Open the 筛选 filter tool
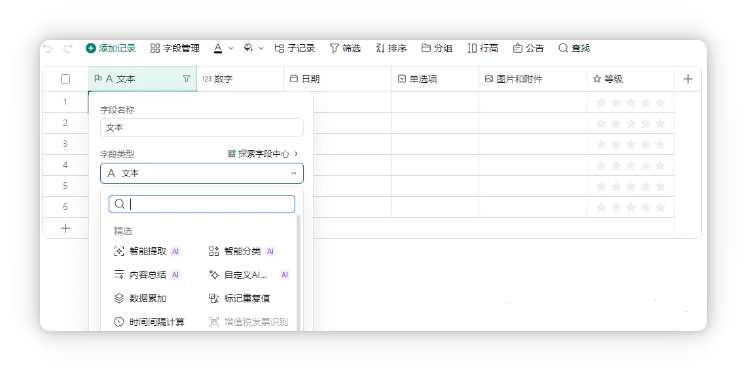747x371 pixels. click(345, 48)
